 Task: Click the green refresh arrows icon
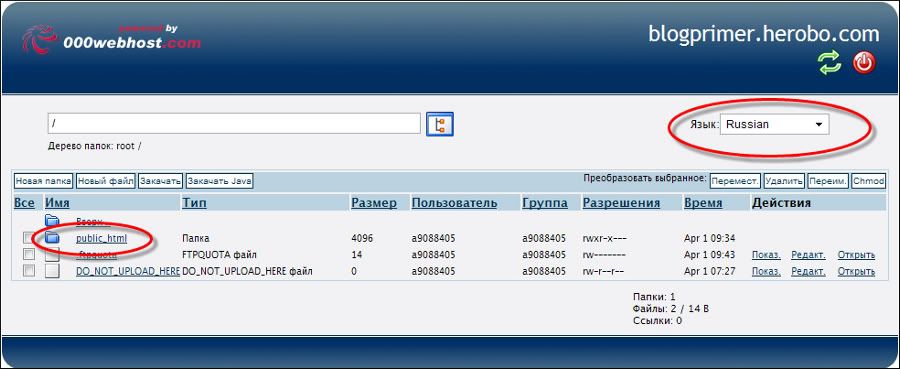point(829,63)
